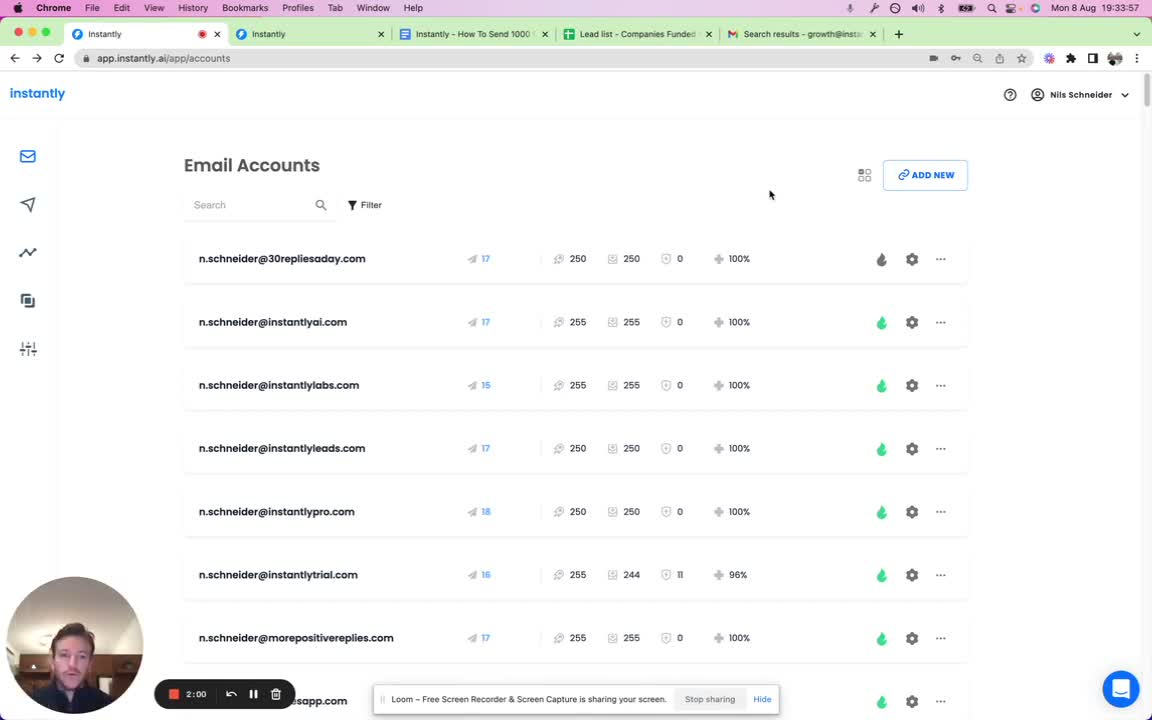Open more options for 30repliesaday.com account
Screen dimensions: 1152x720
click(940, 259)
